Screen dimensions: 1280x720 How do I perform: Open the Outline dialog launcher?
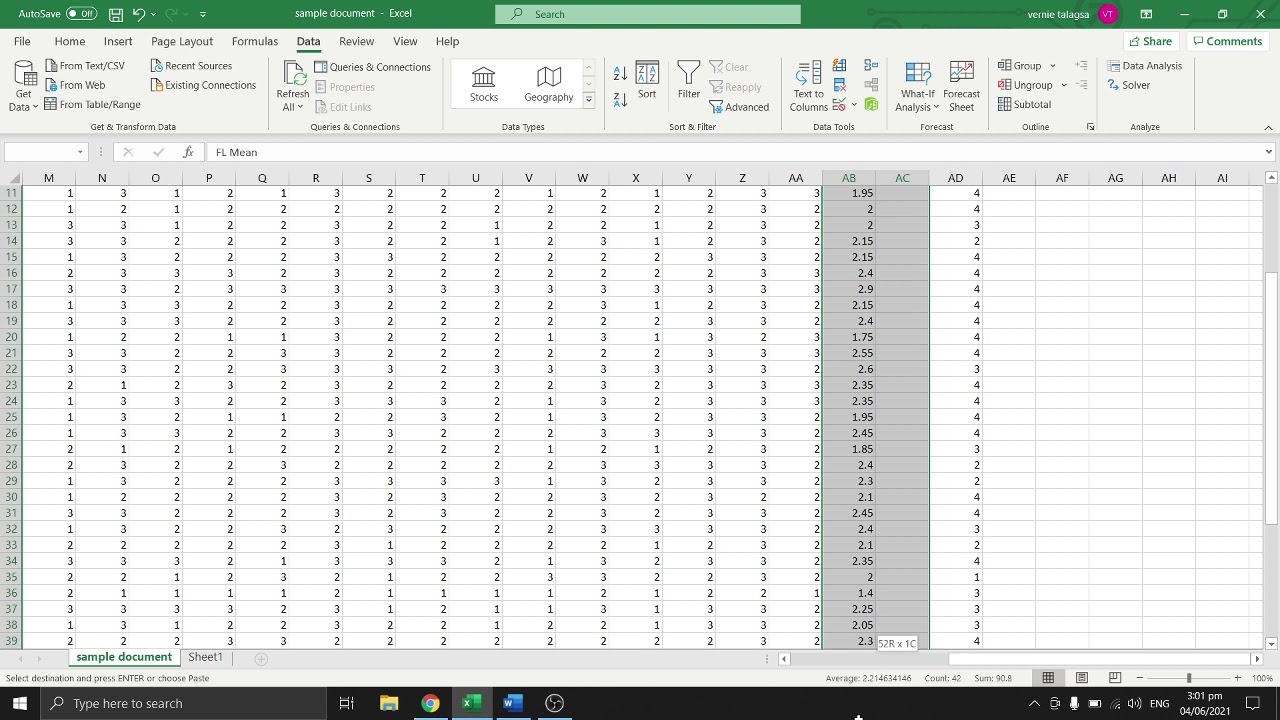click(1090, 127)
